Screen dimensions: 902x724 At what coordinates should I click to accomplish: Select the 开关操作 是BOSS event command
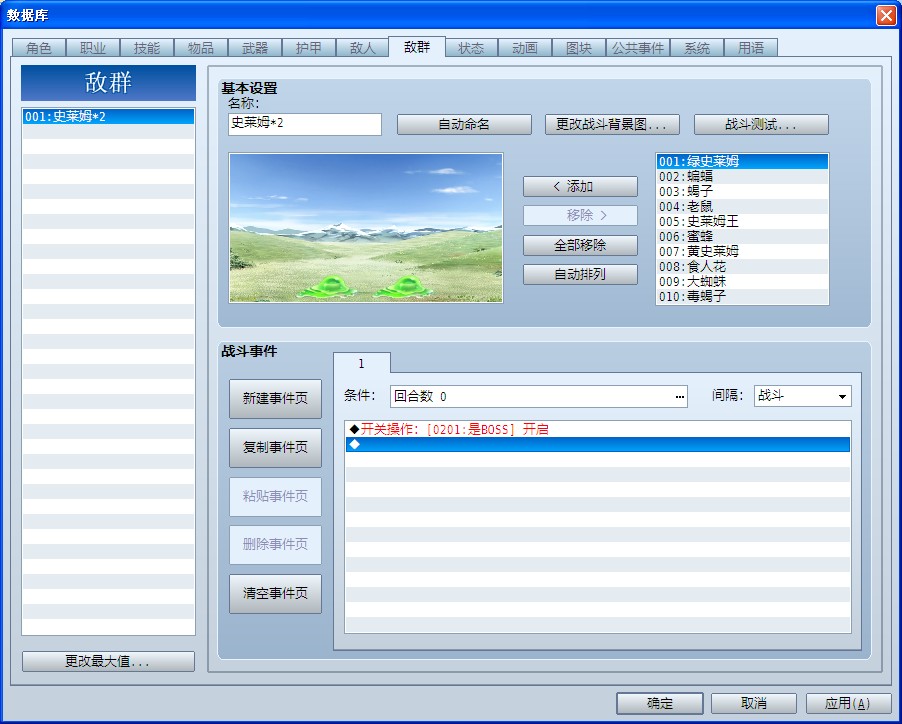(598, 429)
